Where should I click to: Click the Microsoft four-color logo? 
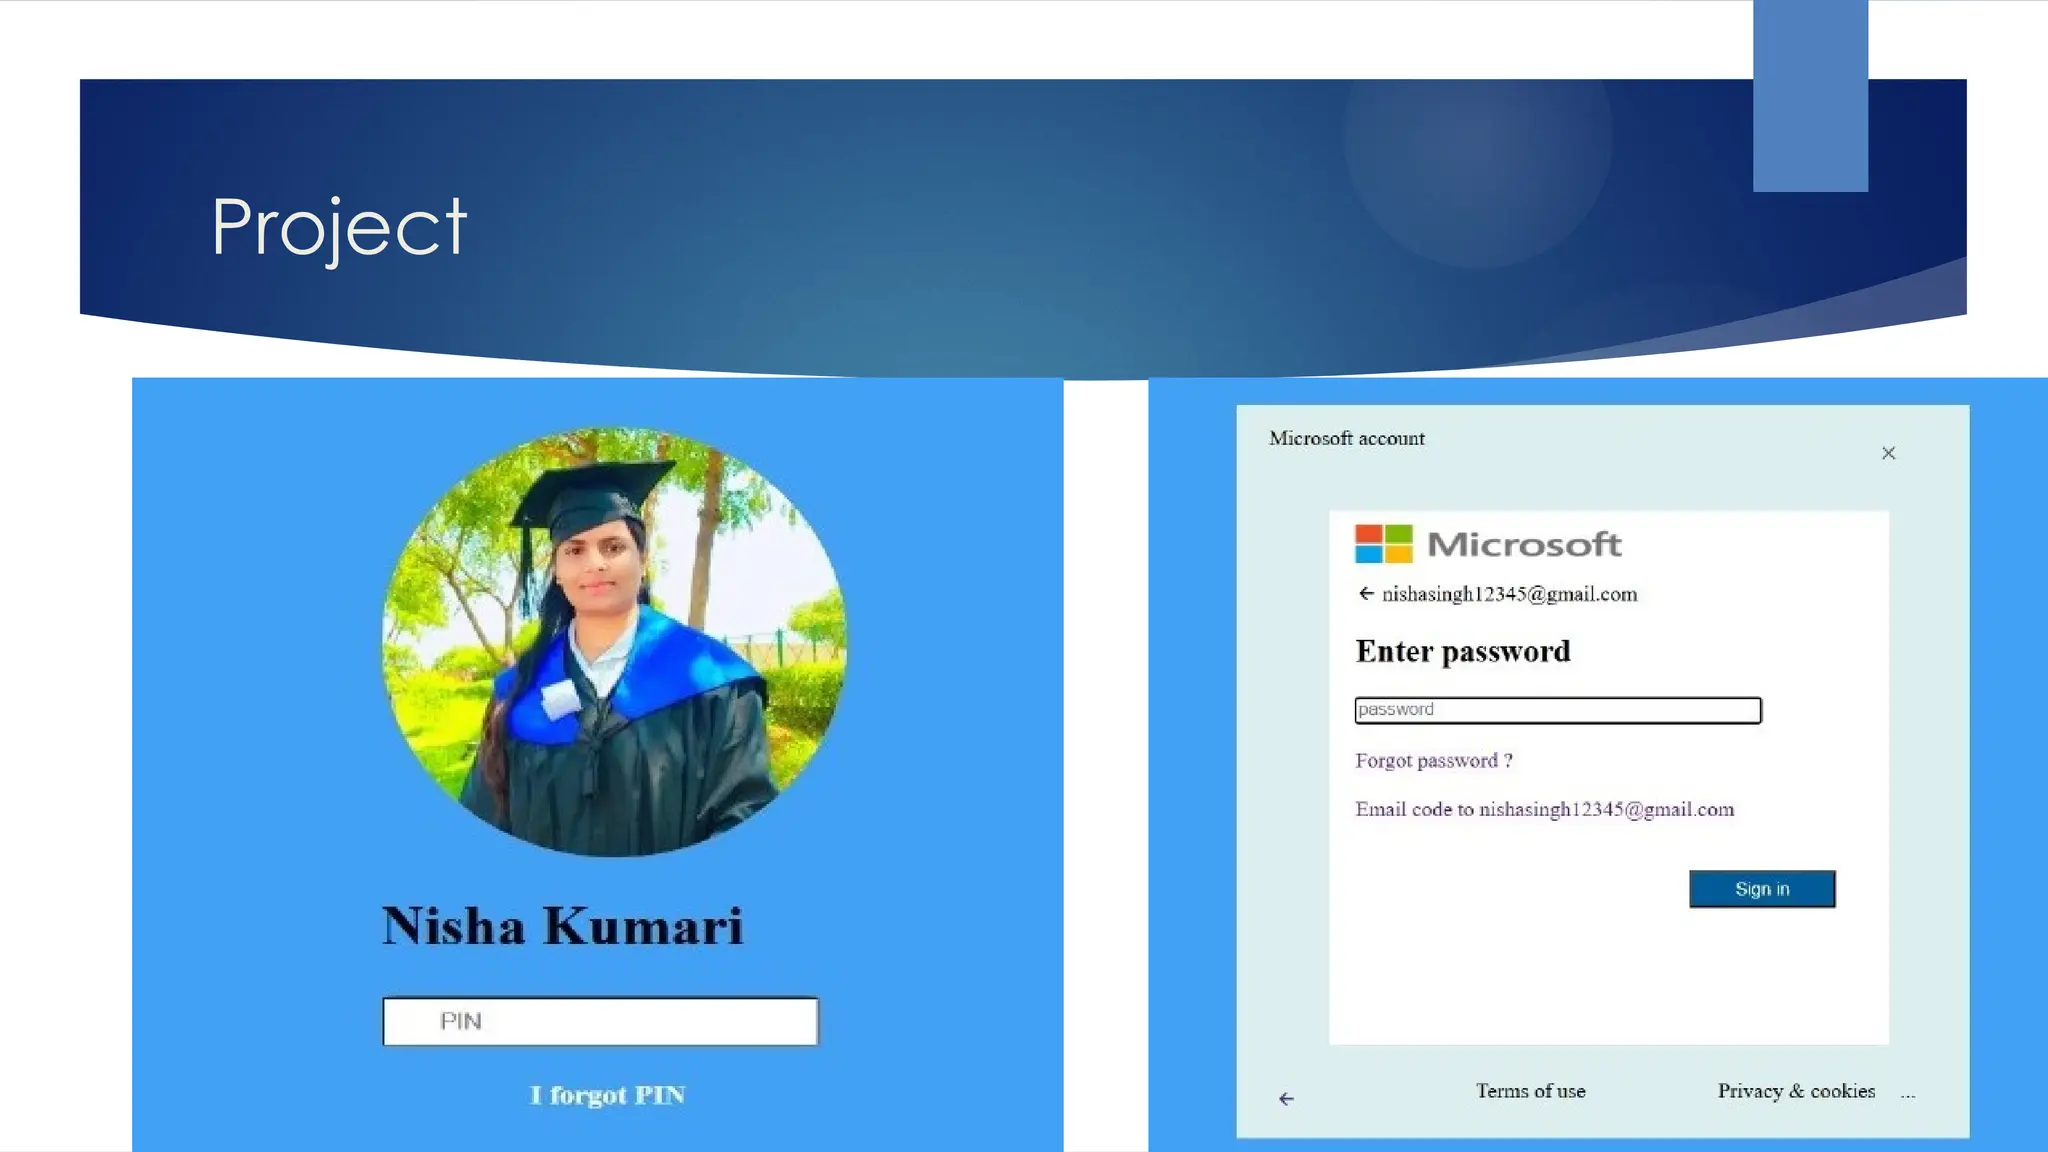[1384, 544]
